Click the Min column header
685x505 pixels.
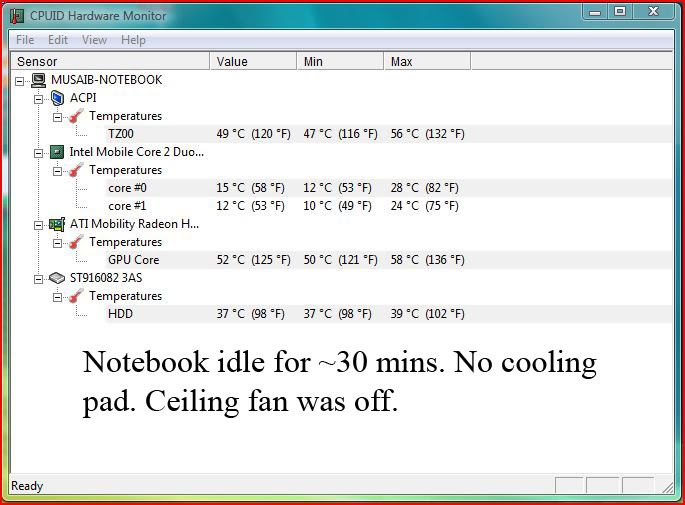[340, 61]
